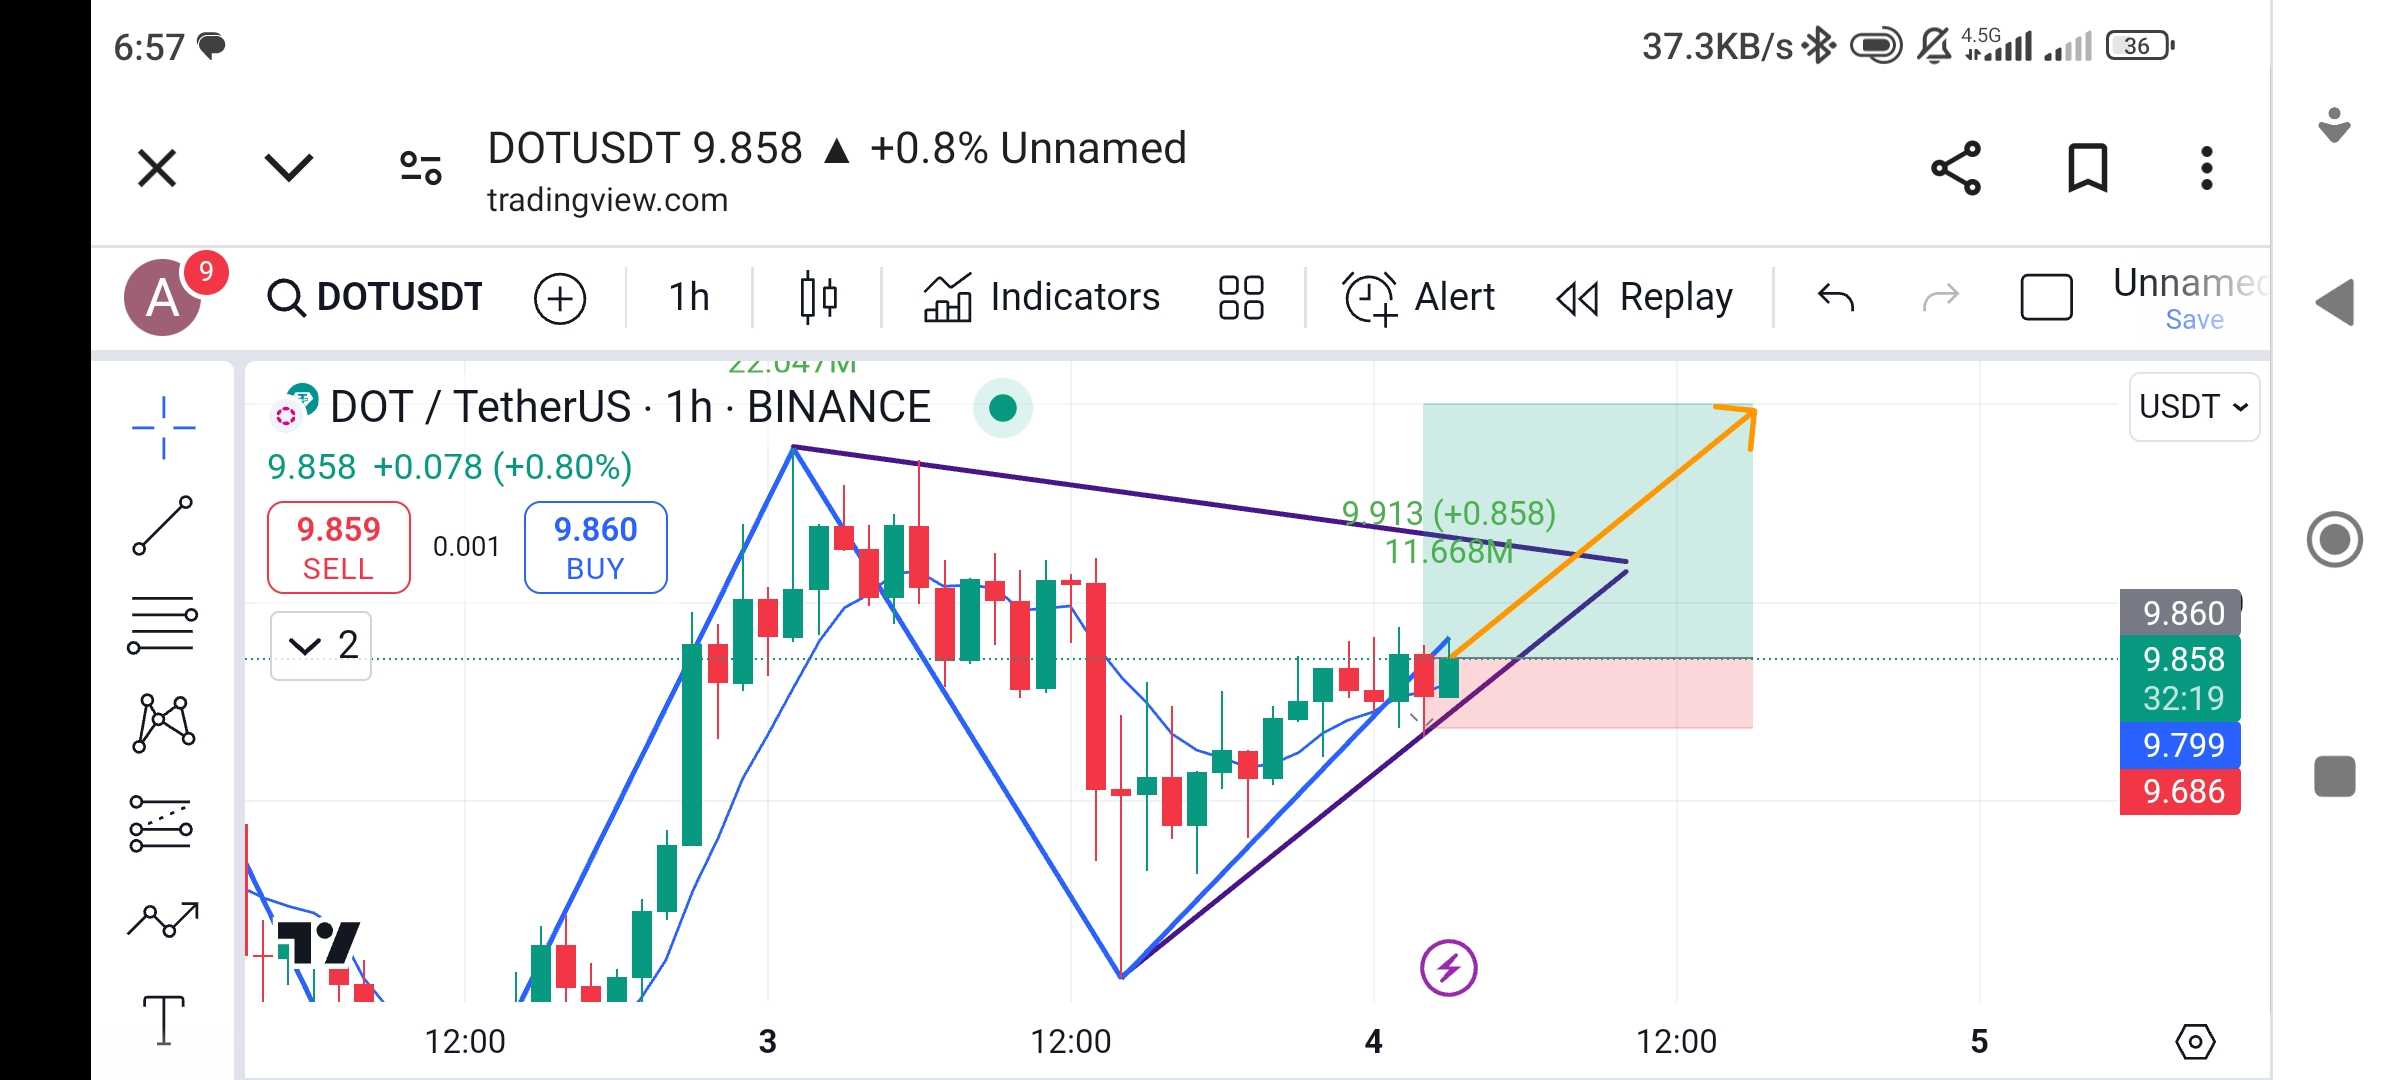Viewport: 2400px width, 1080px height.
Task: Select the Text annotation tool
Action: click(x=164, y=1020)
